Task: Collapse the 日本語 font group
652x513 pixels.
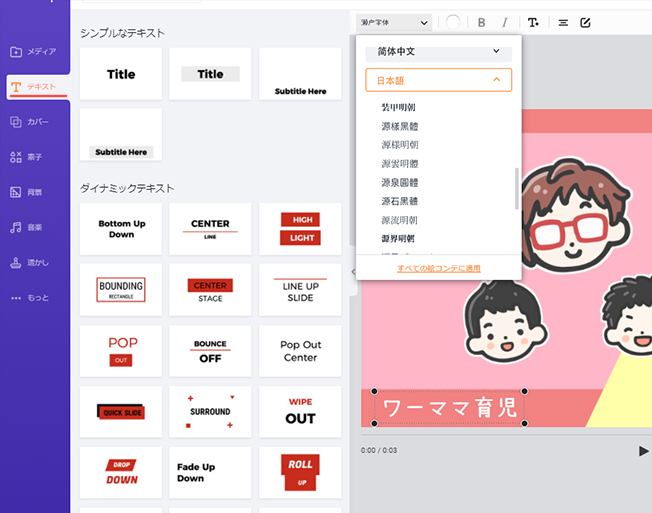Action: (438, 80)
